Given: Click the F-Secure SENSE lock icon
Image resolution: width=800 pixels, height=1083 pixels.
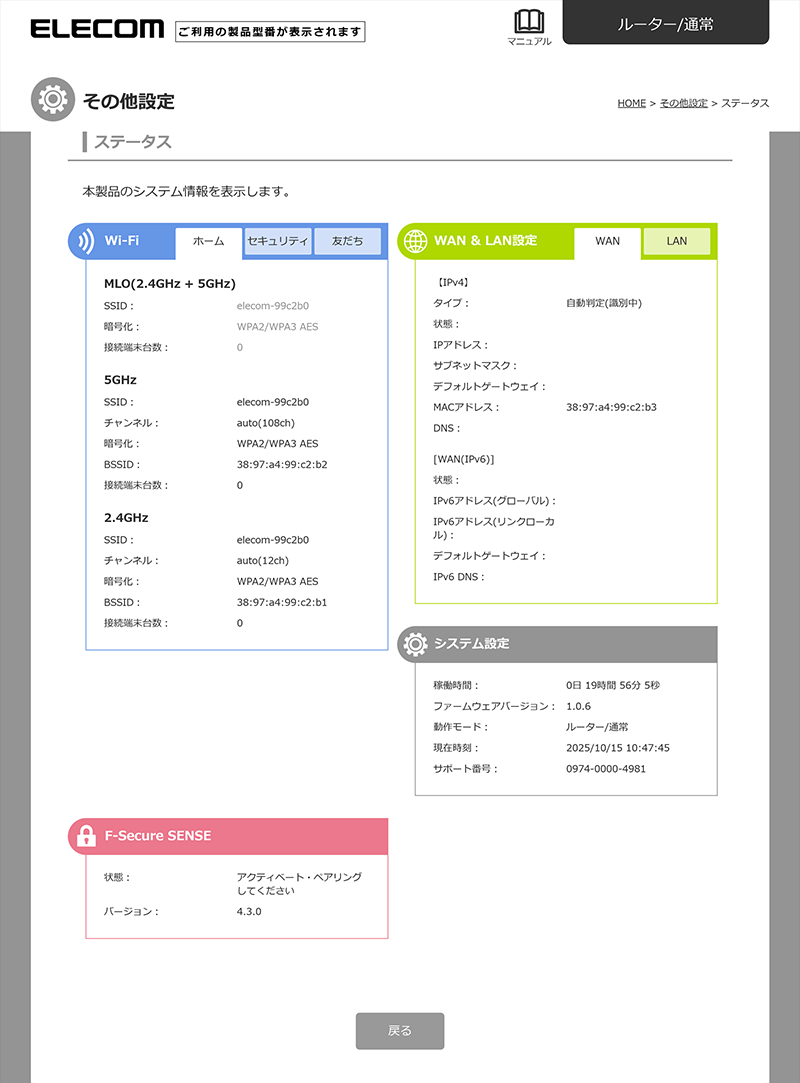Looking at the screenshot, I should tap(84, 836).
